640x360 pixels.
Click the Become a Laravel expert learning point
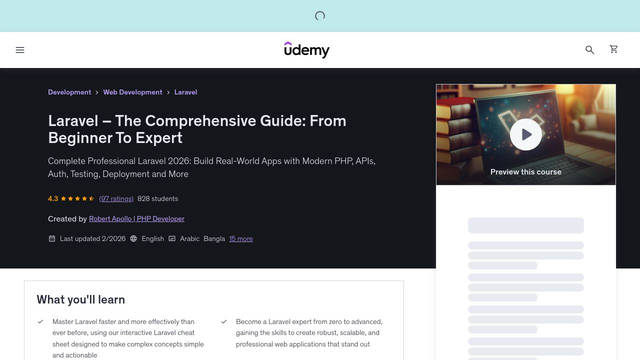point(309,333)
